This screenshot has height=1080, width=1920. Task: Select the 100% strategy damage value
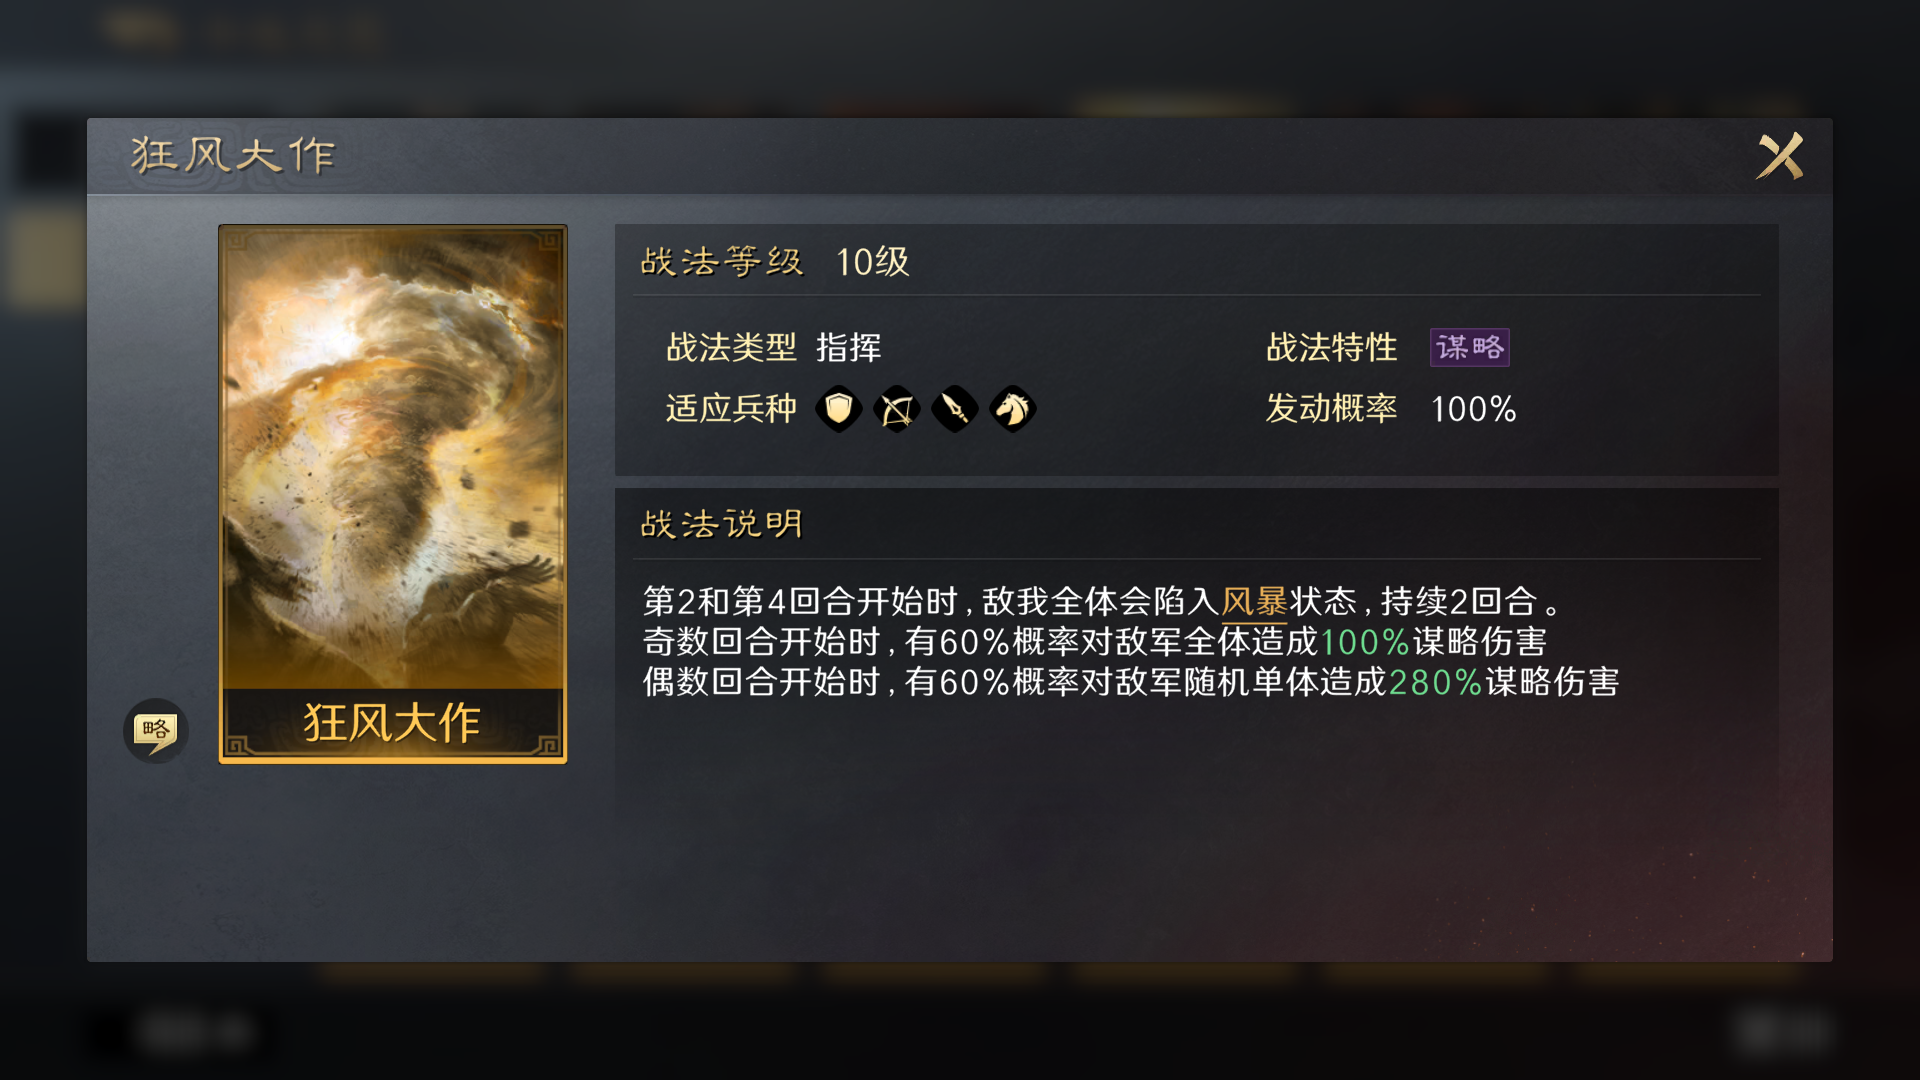point(1365,642)
